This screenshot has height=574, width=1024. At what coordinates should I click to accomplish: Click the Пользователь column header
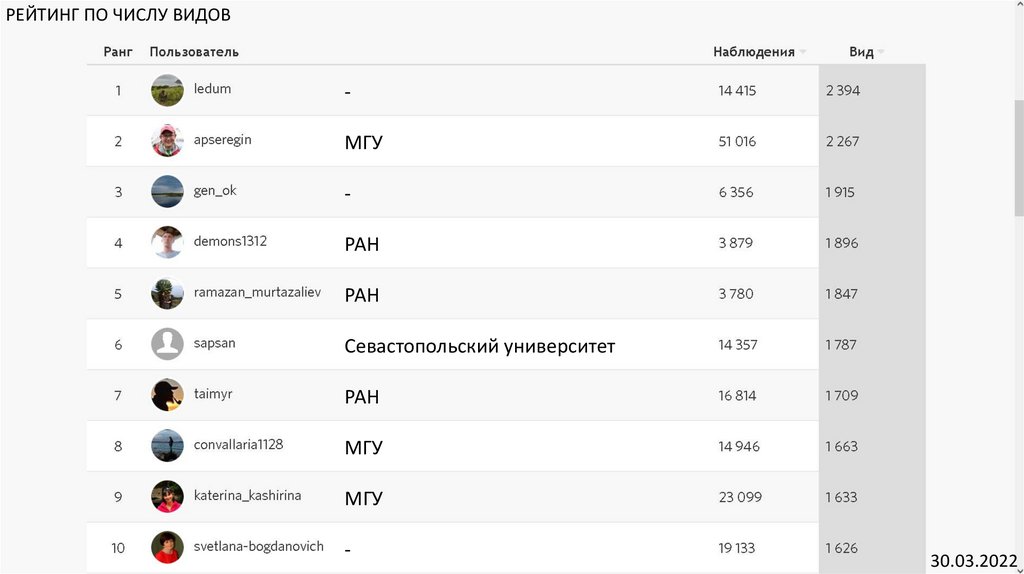point(194,52)
